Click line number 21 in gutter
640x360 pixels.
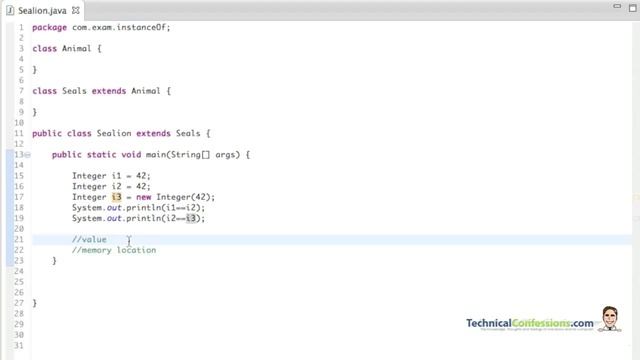click(19, 240)
